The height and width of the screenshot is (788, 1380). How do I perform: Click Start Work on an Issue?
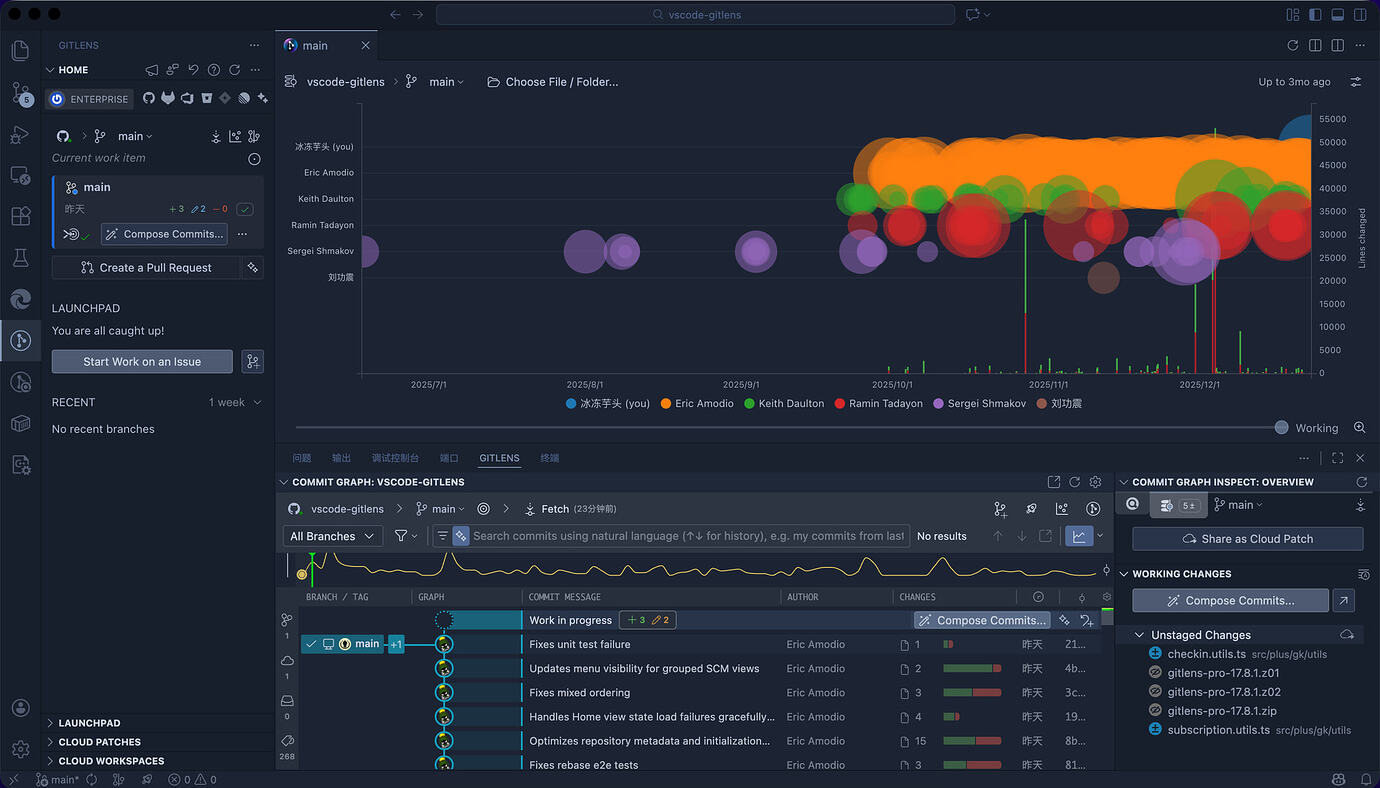[142, 362]
